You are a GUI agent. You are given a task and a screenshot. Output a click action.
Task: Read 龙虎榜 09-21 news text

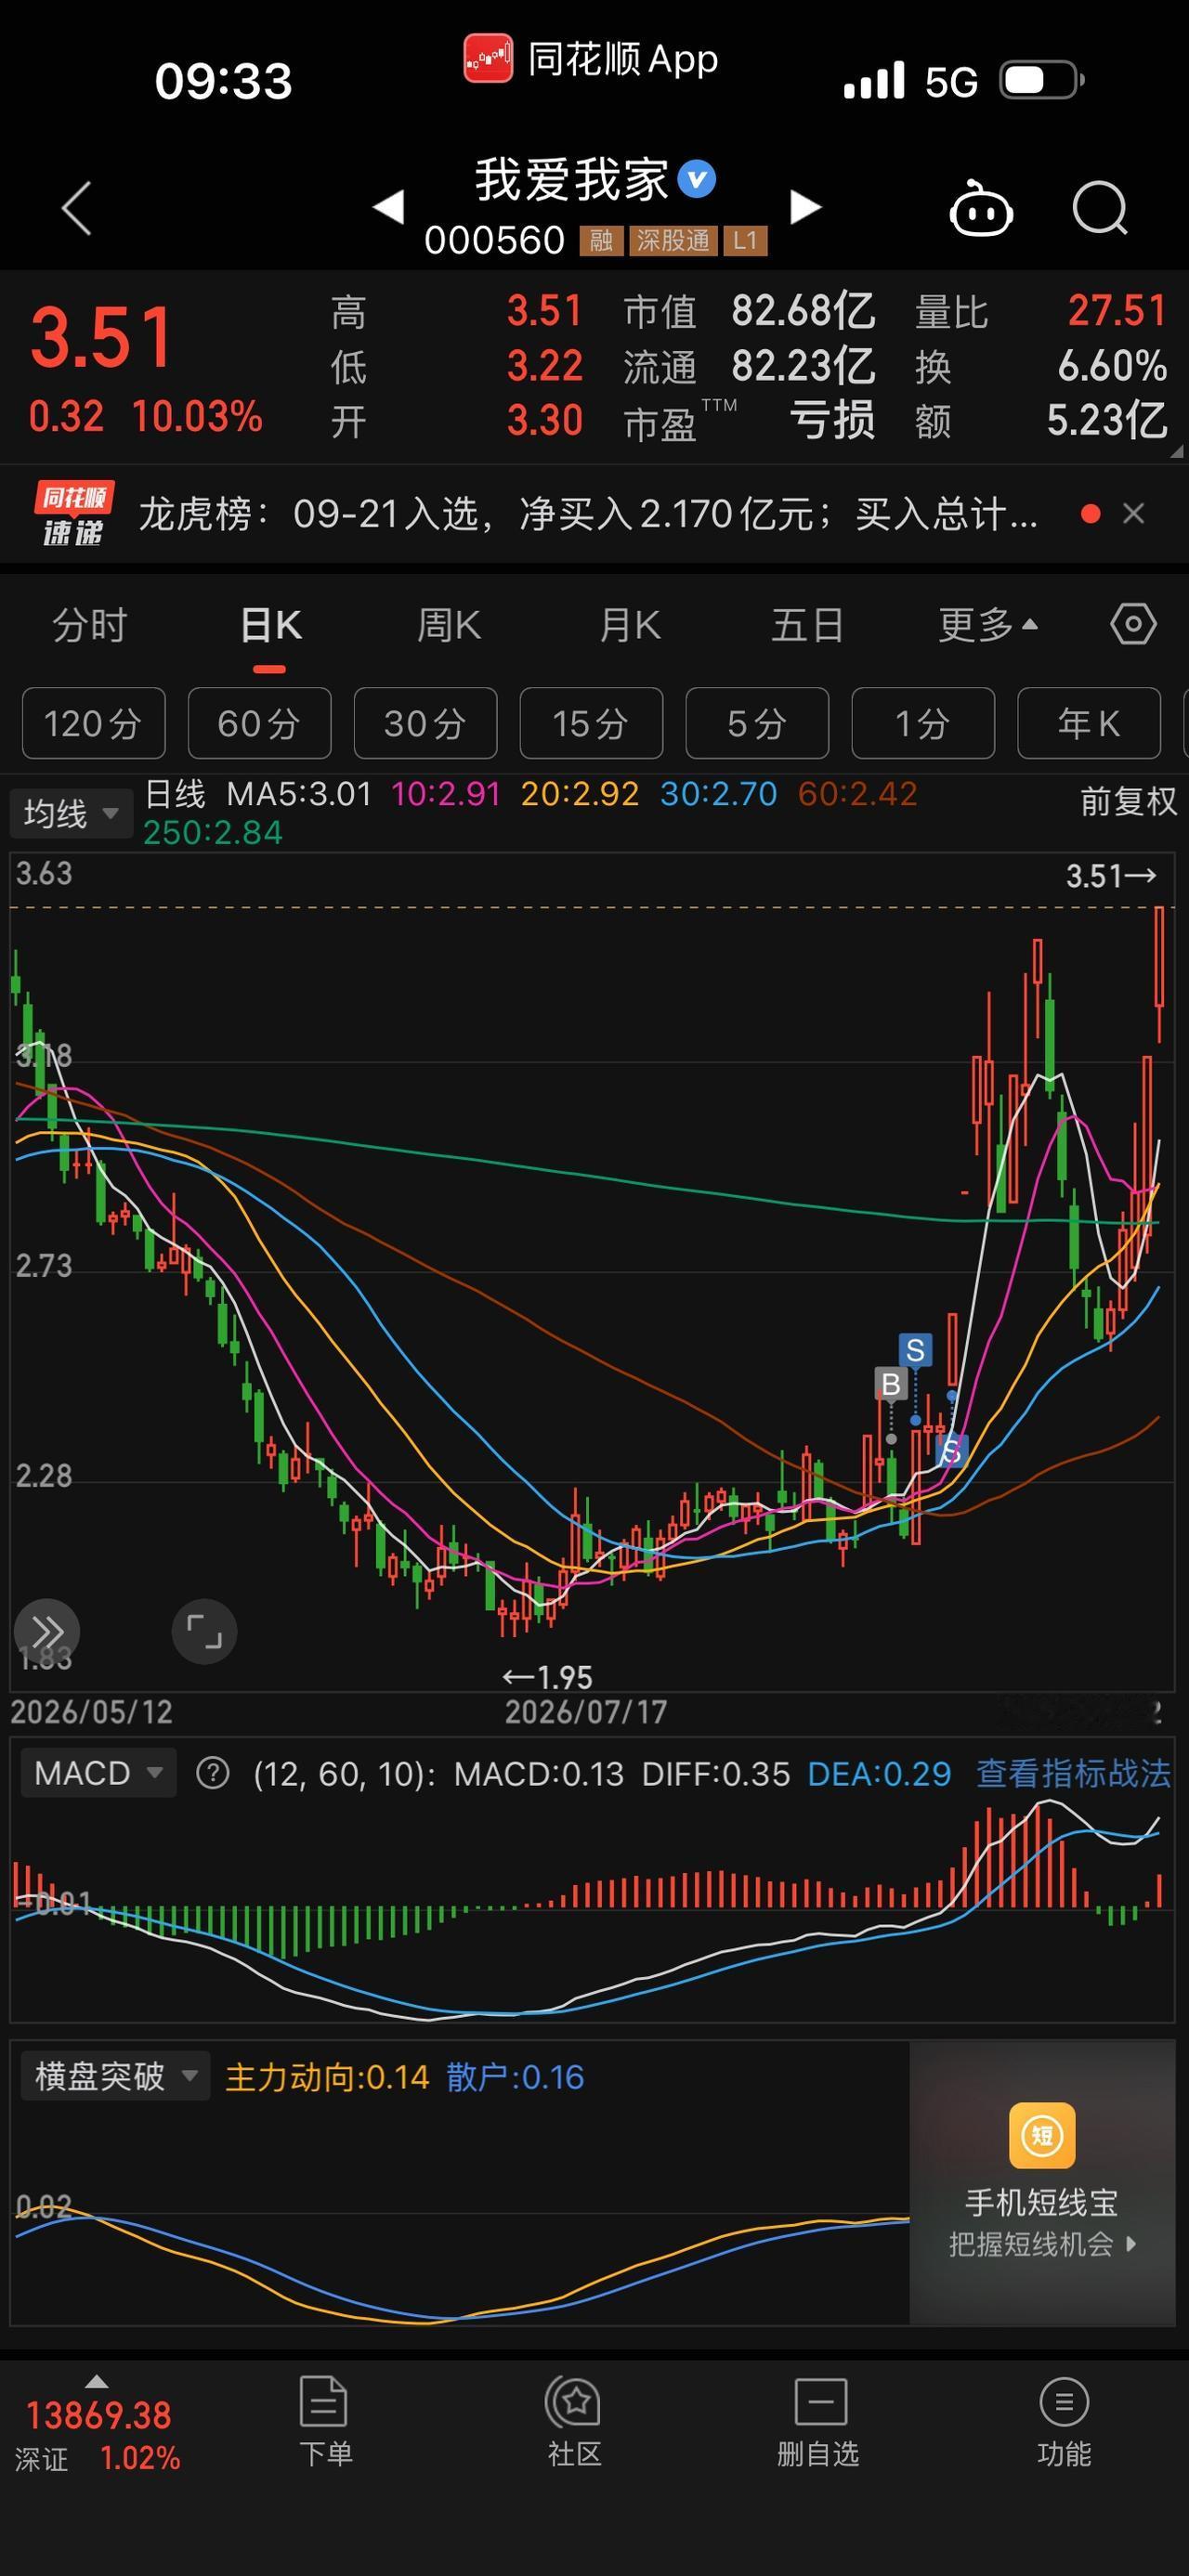(588, 514)
